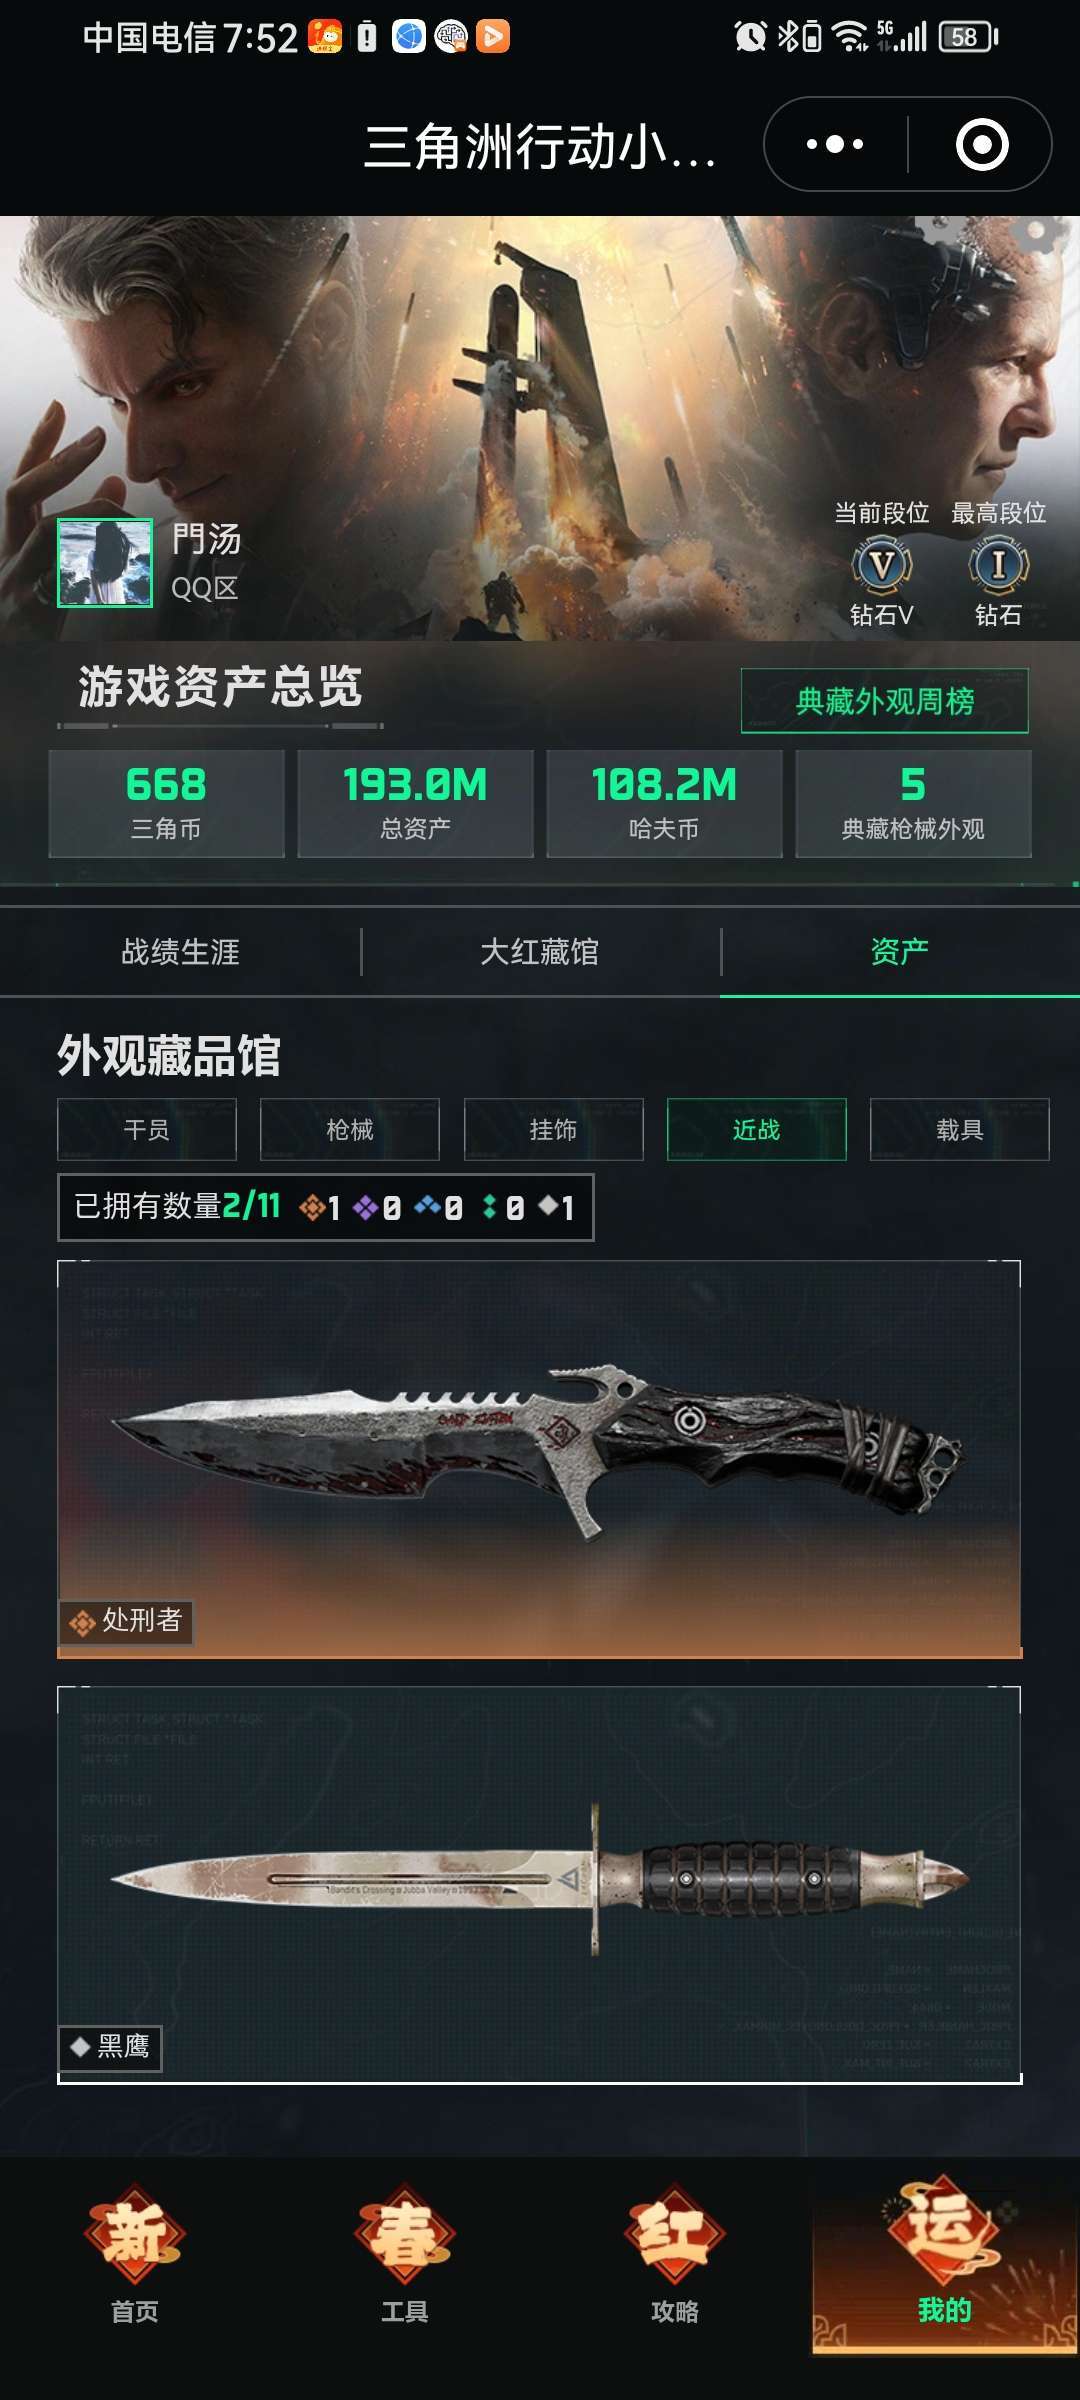Open the 工具 bottom navigation icon
Image resolution: width=1080 pixels, height=2400 pixels.
[405, 2254]
